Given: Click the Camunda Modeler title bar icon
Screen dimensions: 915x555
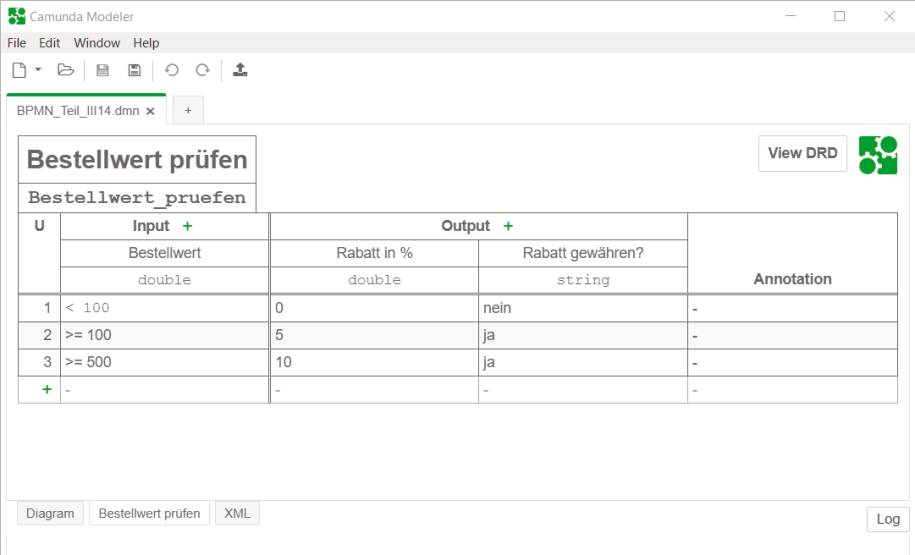Looking at the screenshot, I should click(x=17, y=16).
